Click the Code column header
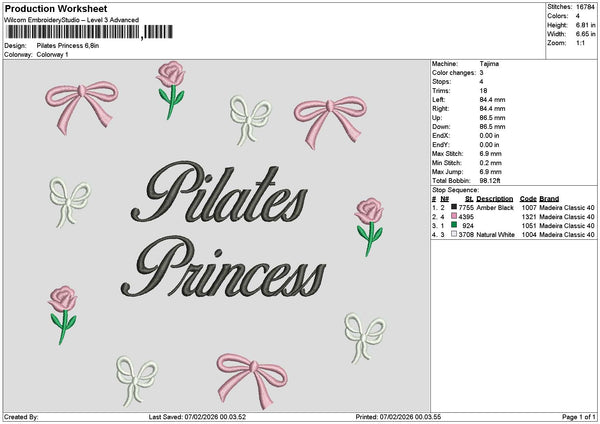Image resolution: width=600 pixels, height=424 pixels. click(x=528, y=198)
